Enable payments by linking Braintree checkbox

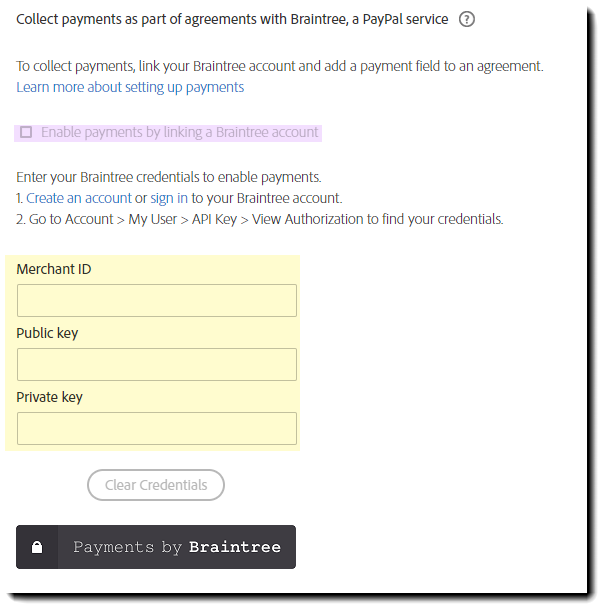click(26, 132)
